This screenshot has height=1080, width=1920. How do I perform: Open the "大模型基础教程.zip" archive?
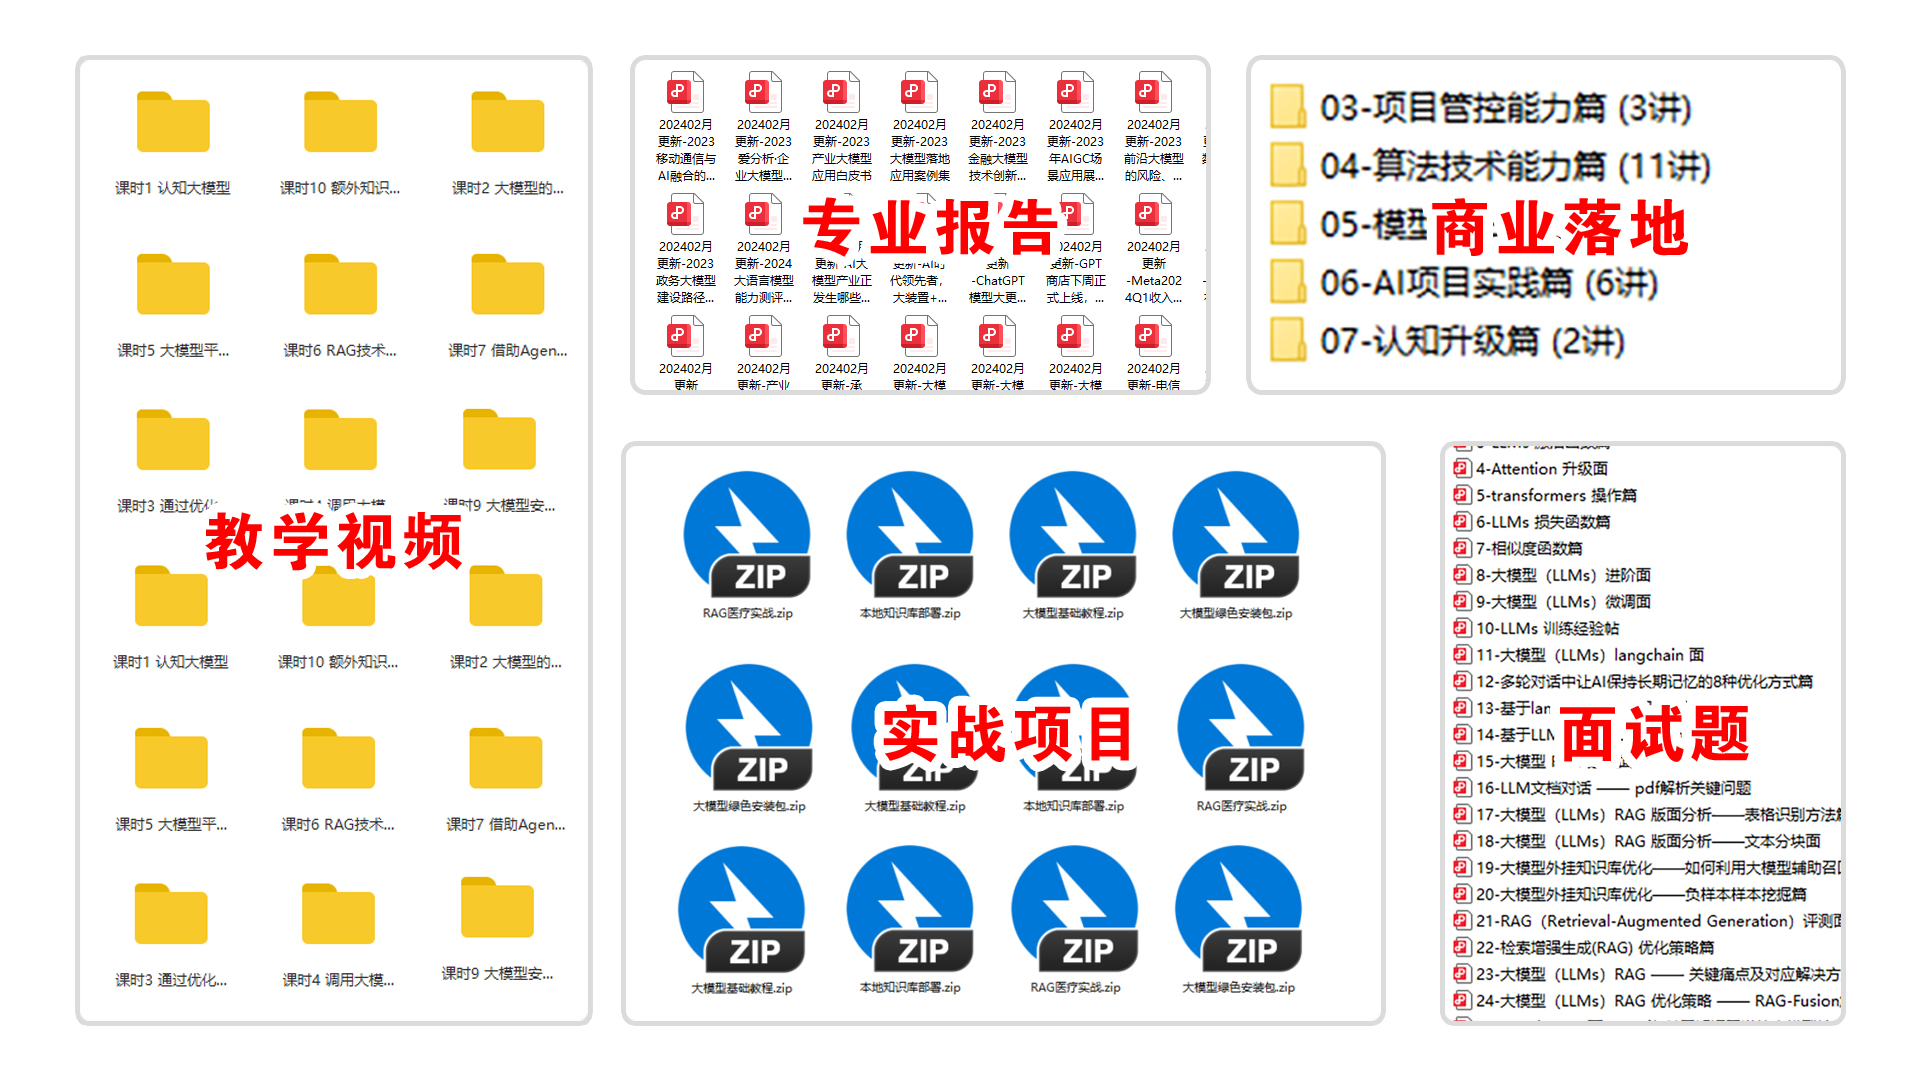(1074, 538)
